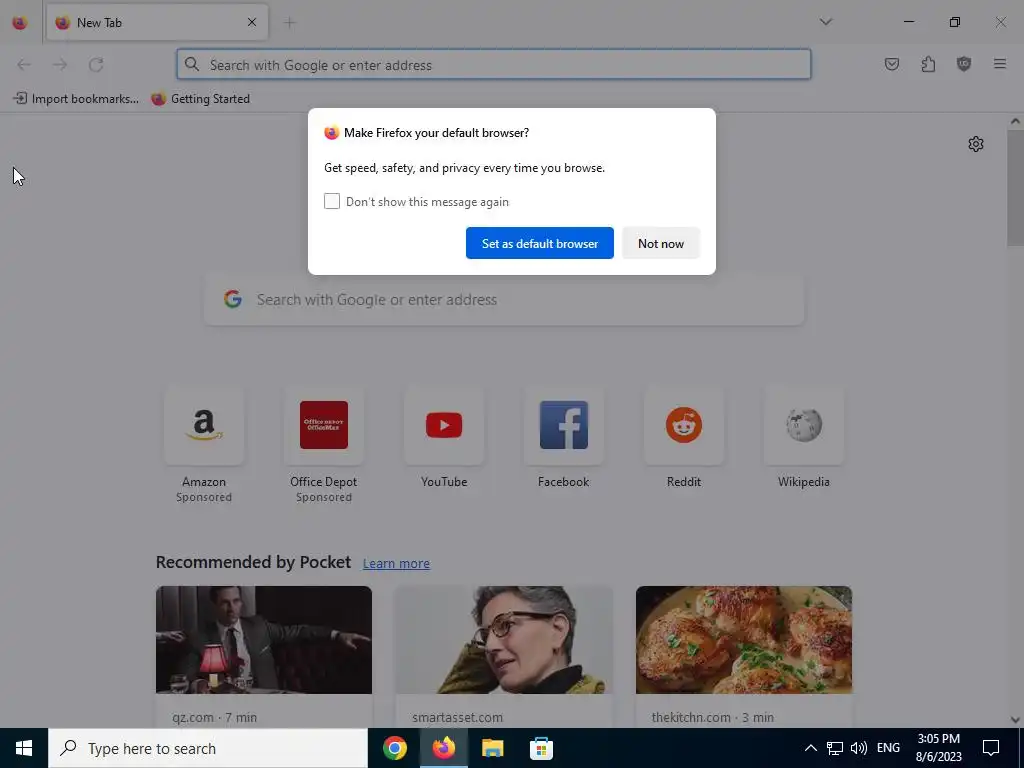1024x768 pixels.
Task: Launch Chrome from the taskbar
Action: tap(394, 748)
